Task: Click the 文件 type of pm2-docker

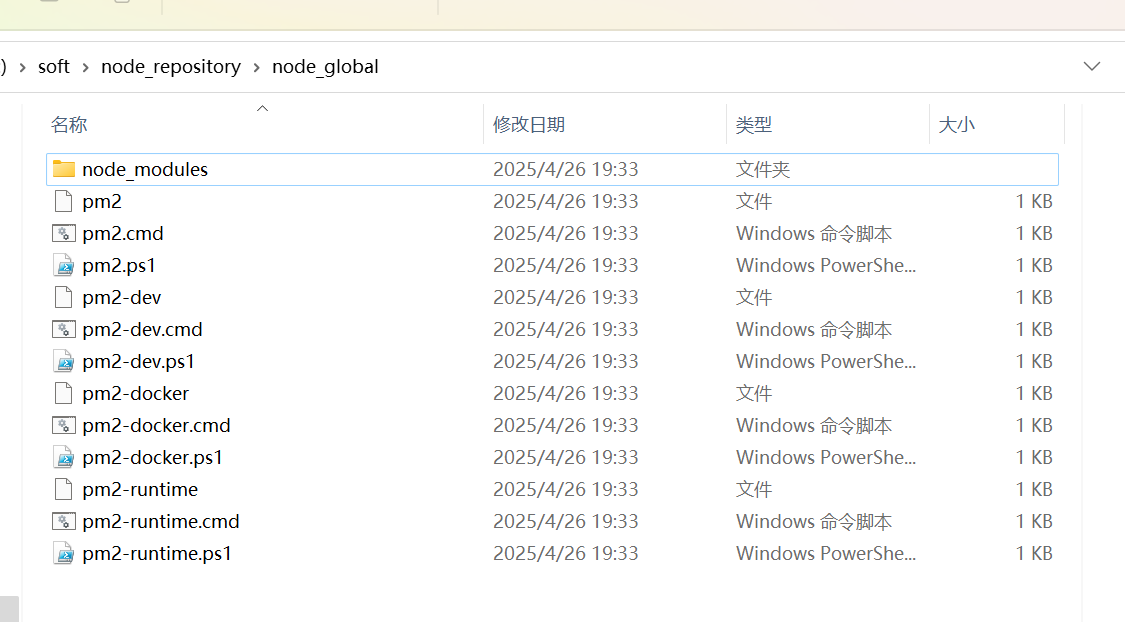Action: (x=753, y=394)
